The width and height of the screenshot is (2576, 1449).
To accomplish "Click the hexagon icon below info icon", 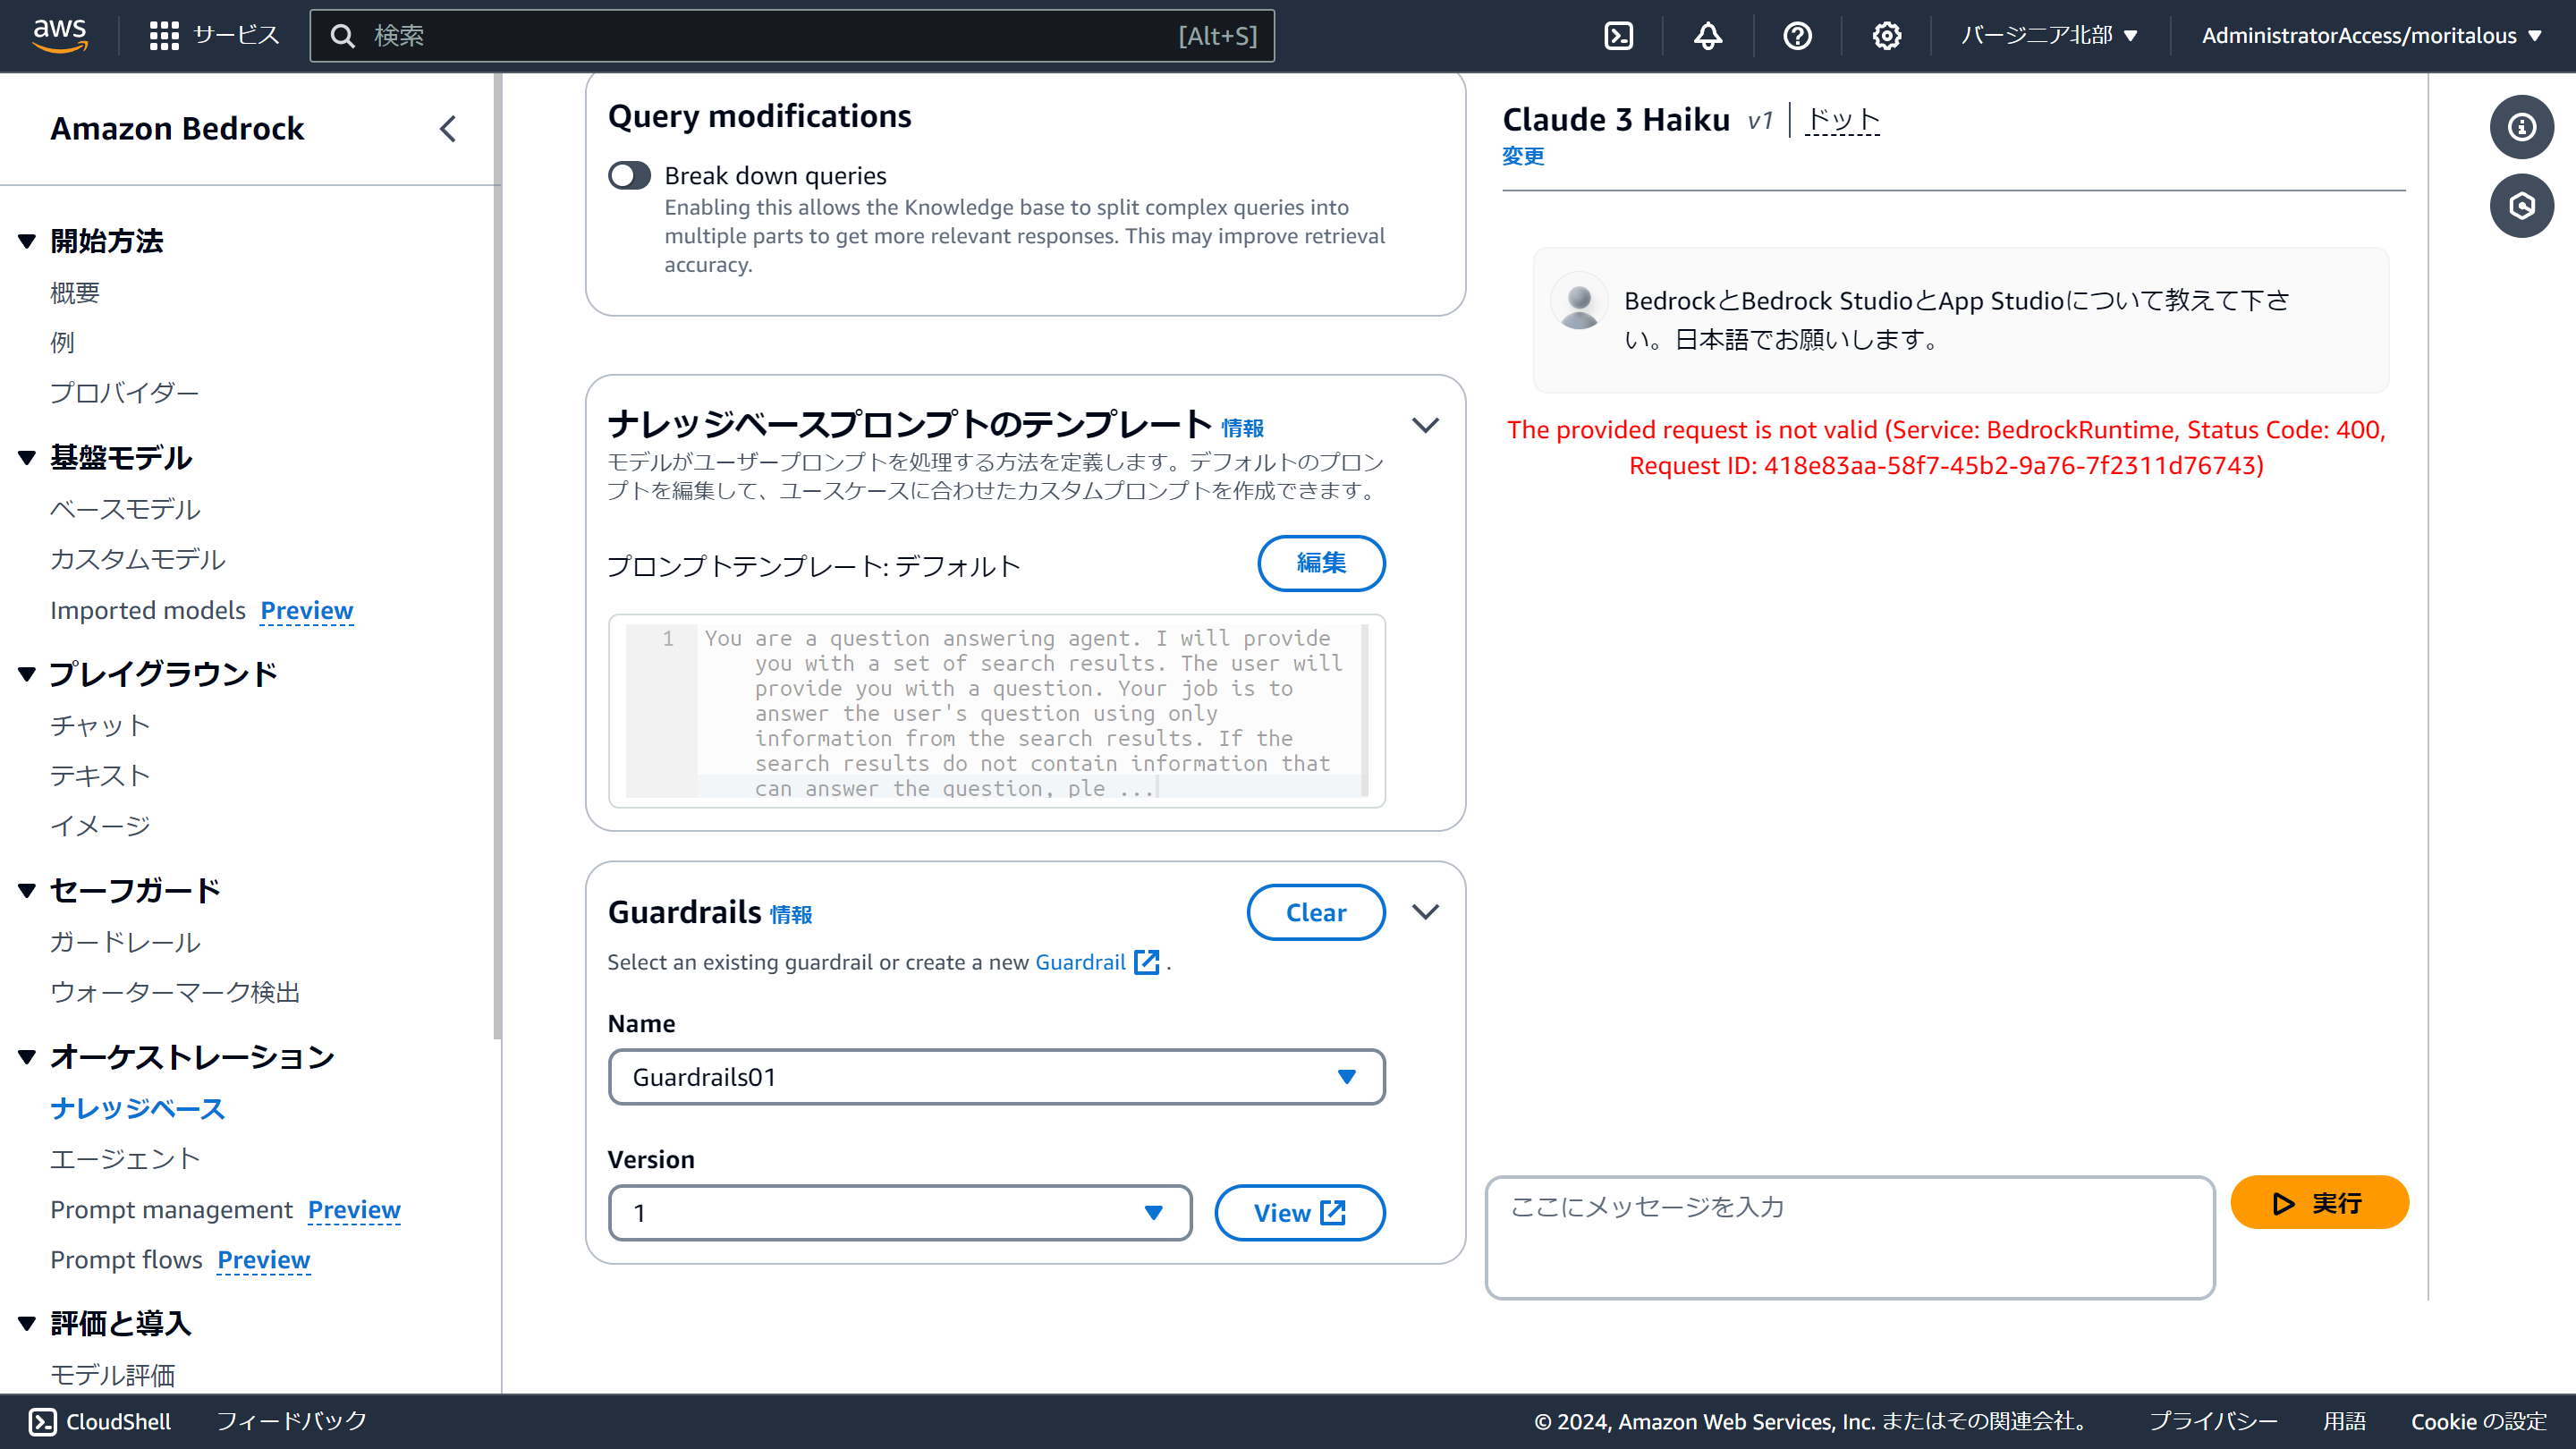I will click(x=2521, y=206).
